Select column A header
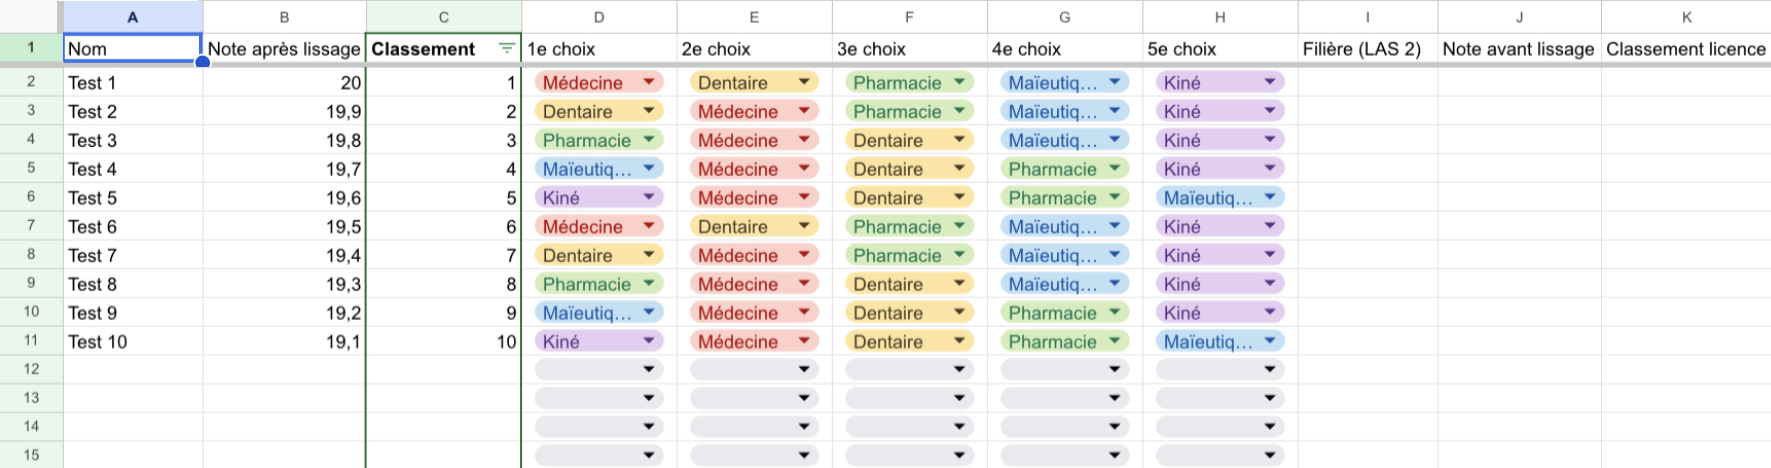 coord(132,17)
